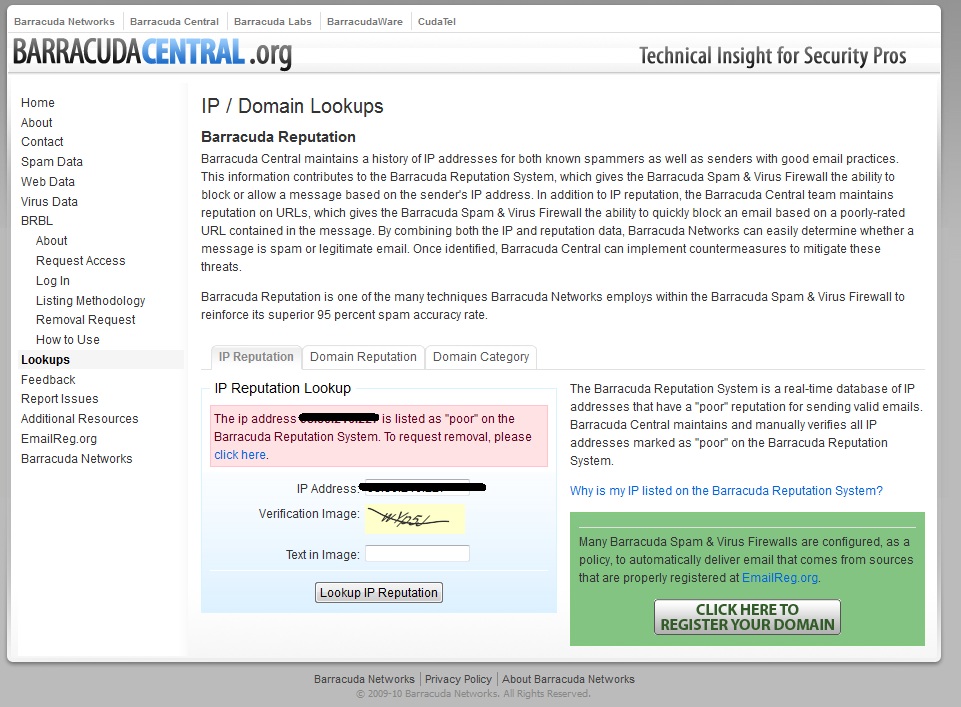
Task: Select CudaTel from top navigation bar
Action: pyautogui.click(x=437, y=21)
